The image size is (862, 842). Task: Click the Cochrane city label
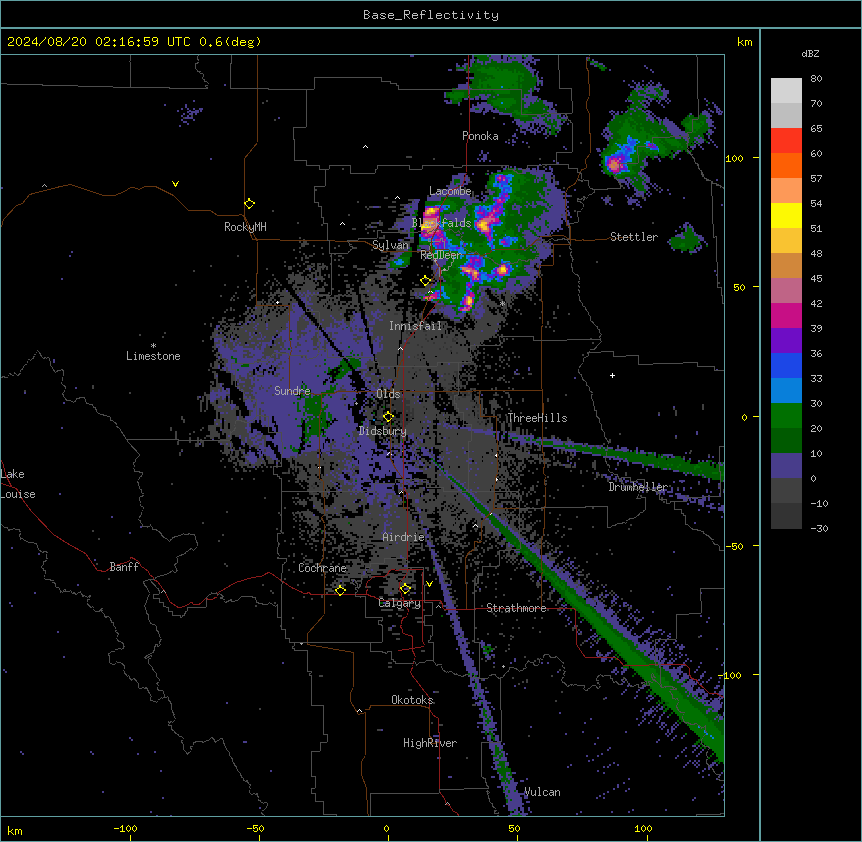(x=322, y=568)
